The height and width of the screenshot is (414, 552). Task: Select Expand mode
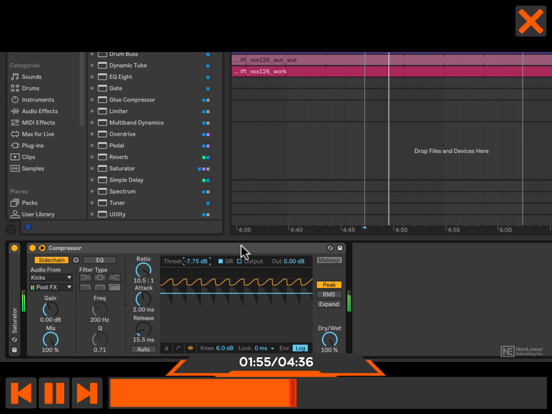329,305
